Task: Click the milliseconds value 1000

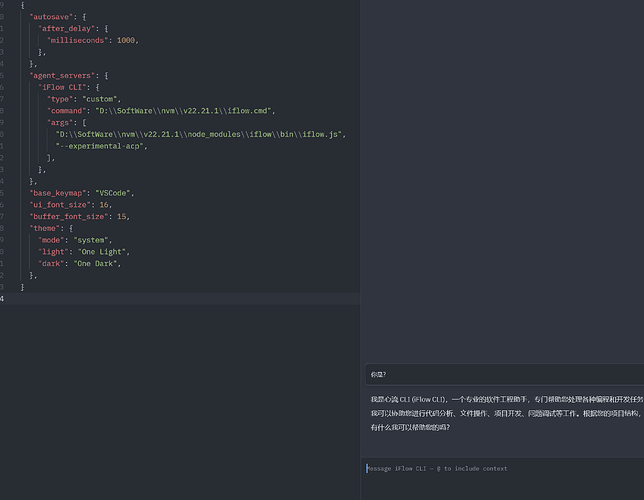Action: (126, 40)
